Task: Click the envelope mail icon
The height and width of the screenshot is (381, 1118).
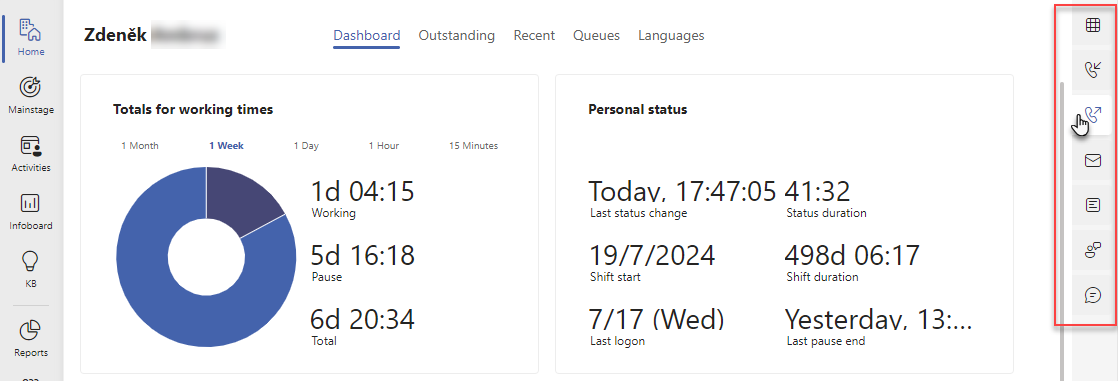Action: (x=1092, y=161)
